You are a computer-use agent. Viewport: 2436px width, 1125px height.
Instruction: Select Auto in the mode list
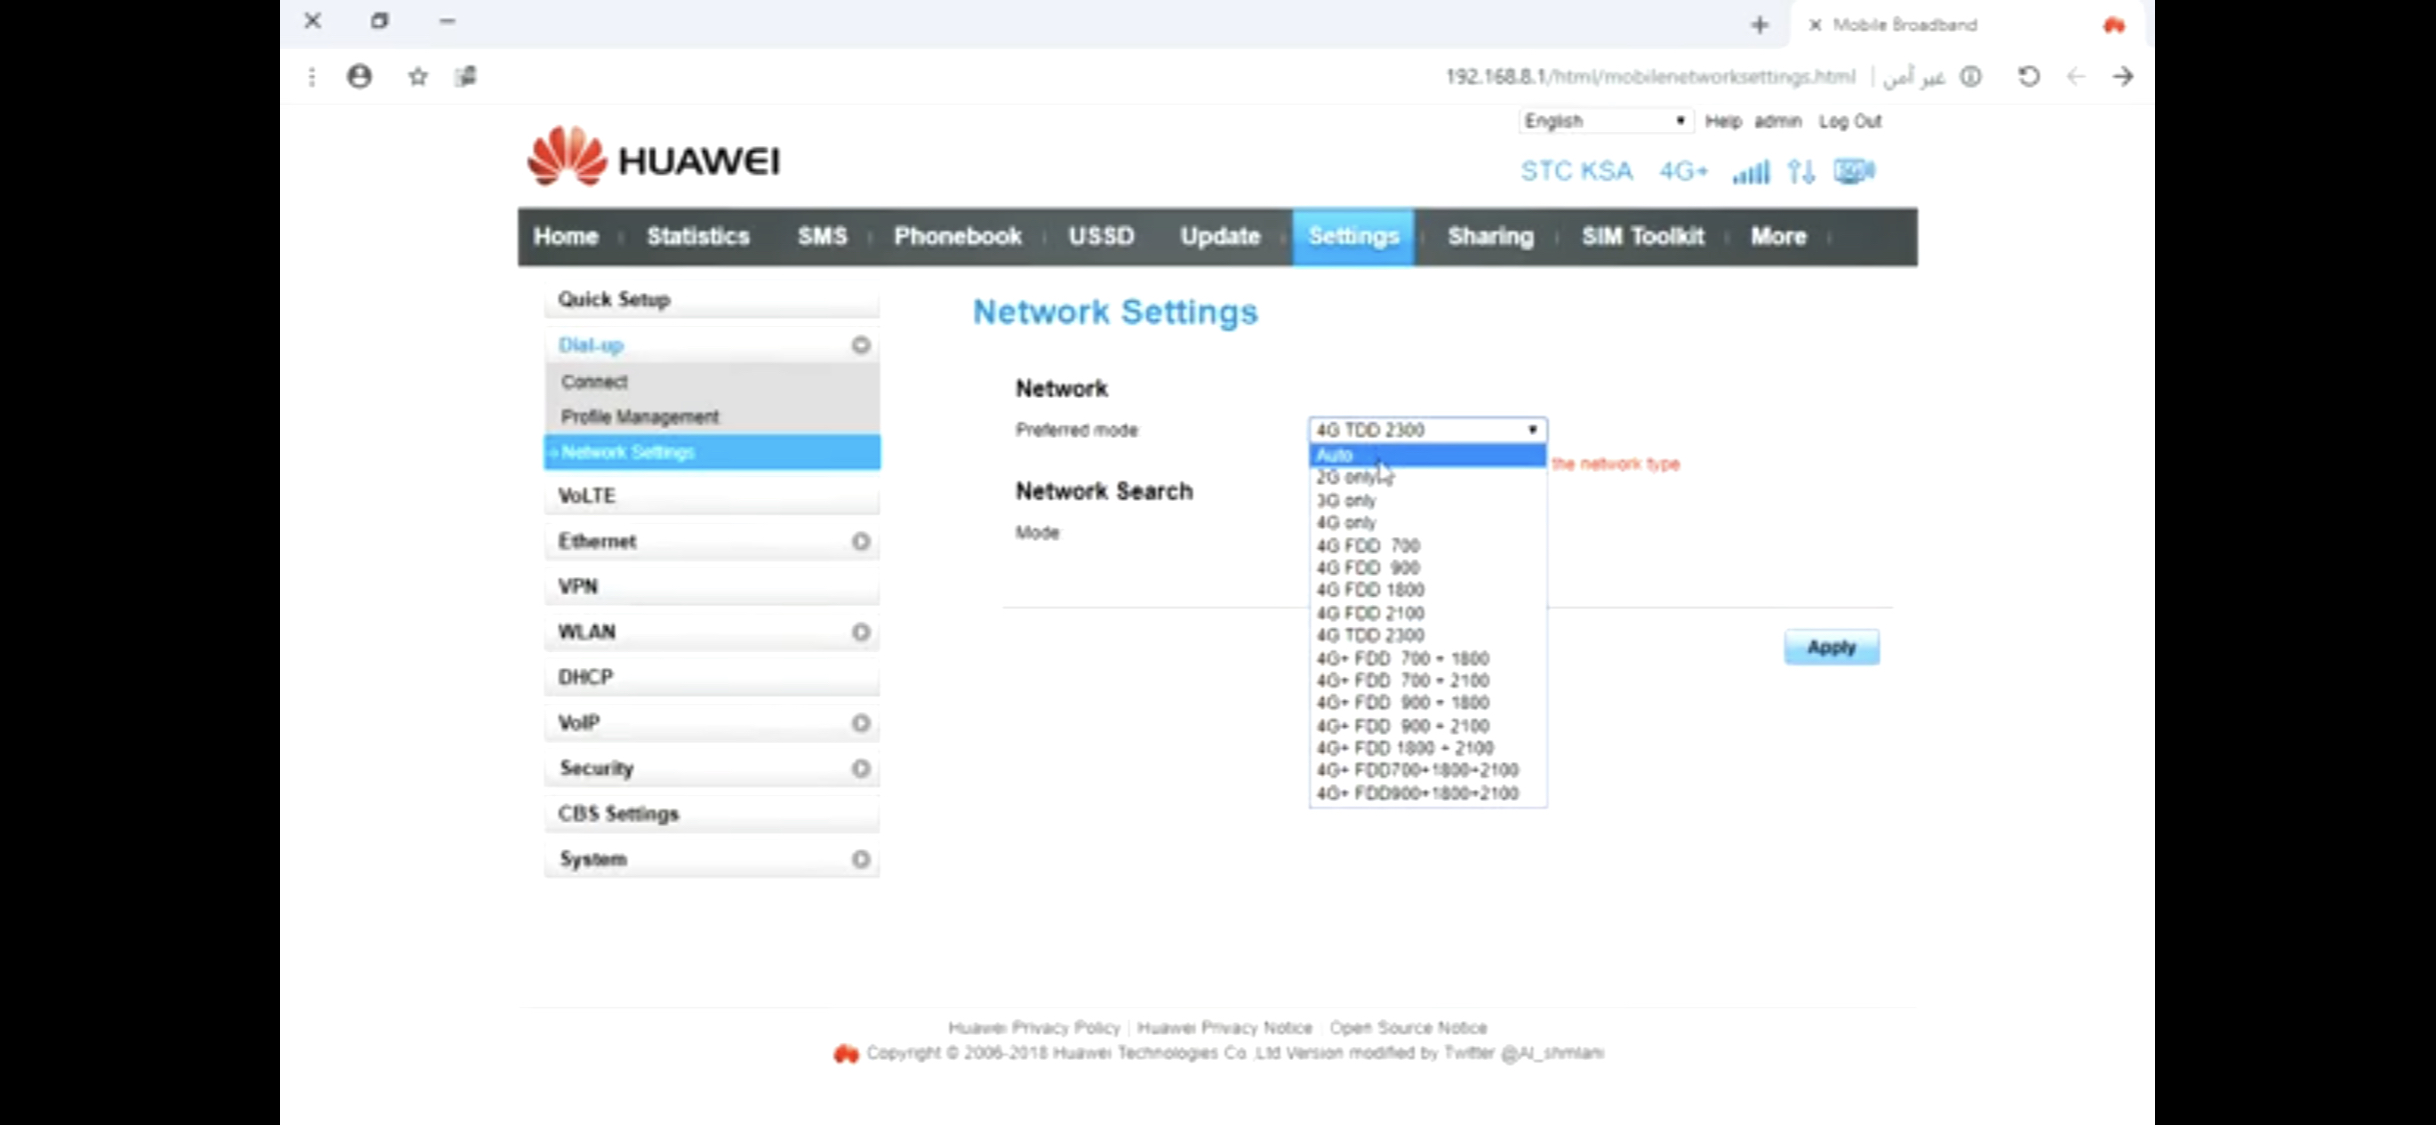[1427, 455]
